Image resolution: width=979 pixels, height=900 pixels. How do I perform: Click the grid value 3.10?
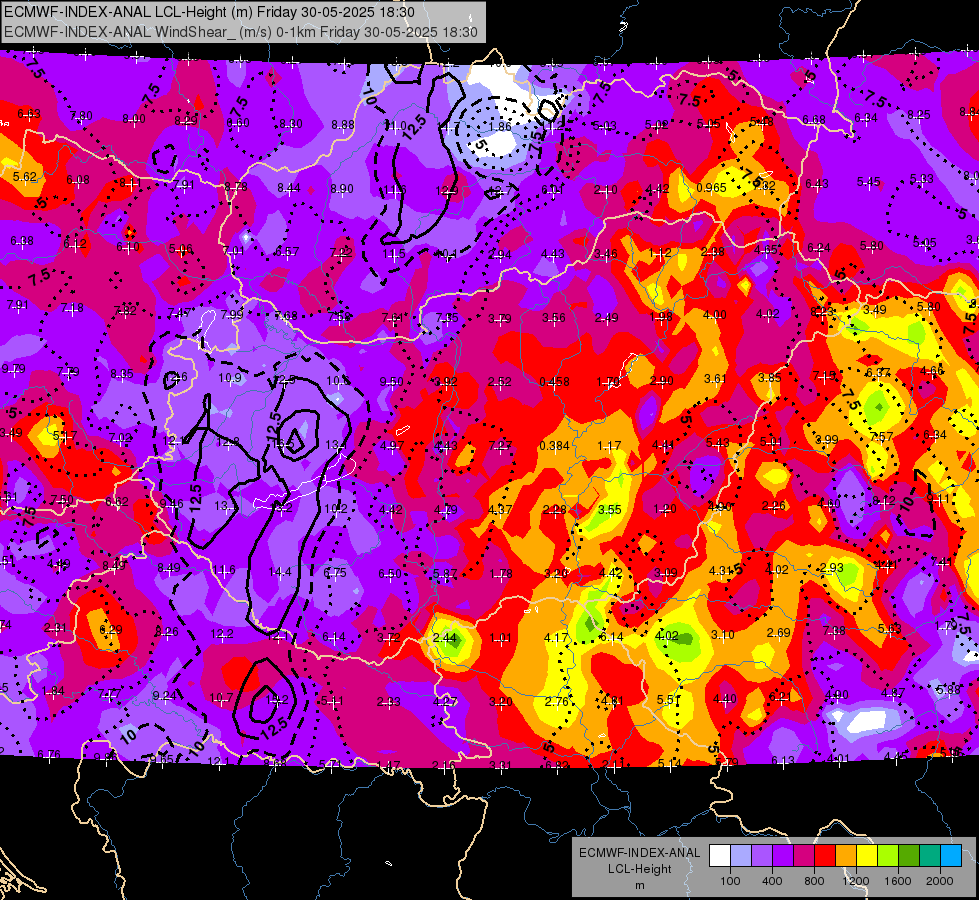coord(723,635)
